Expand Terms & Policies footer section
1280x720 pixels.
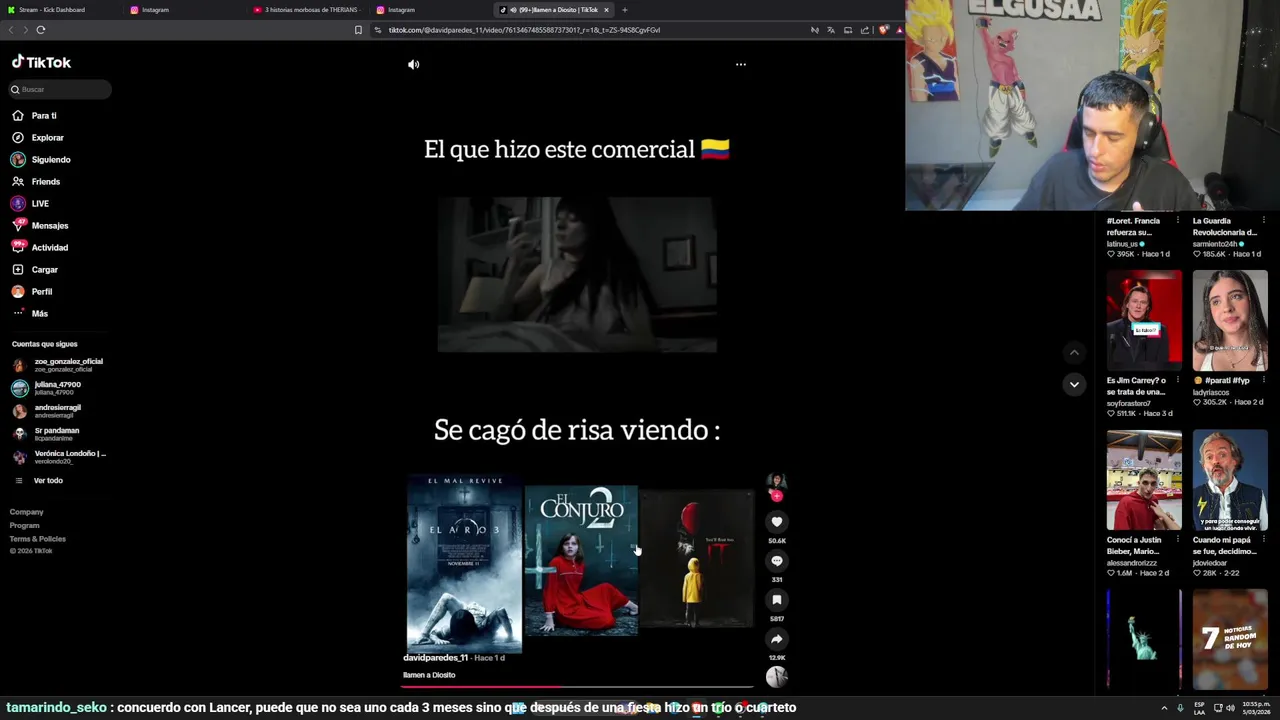(x=38, y=538)
